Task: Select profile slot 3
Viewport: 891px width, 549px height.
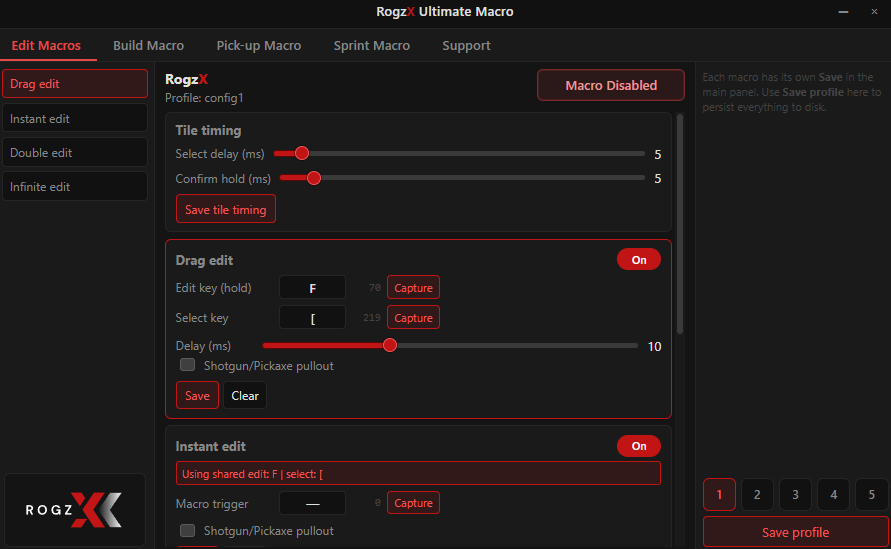Action: [796, 494]
